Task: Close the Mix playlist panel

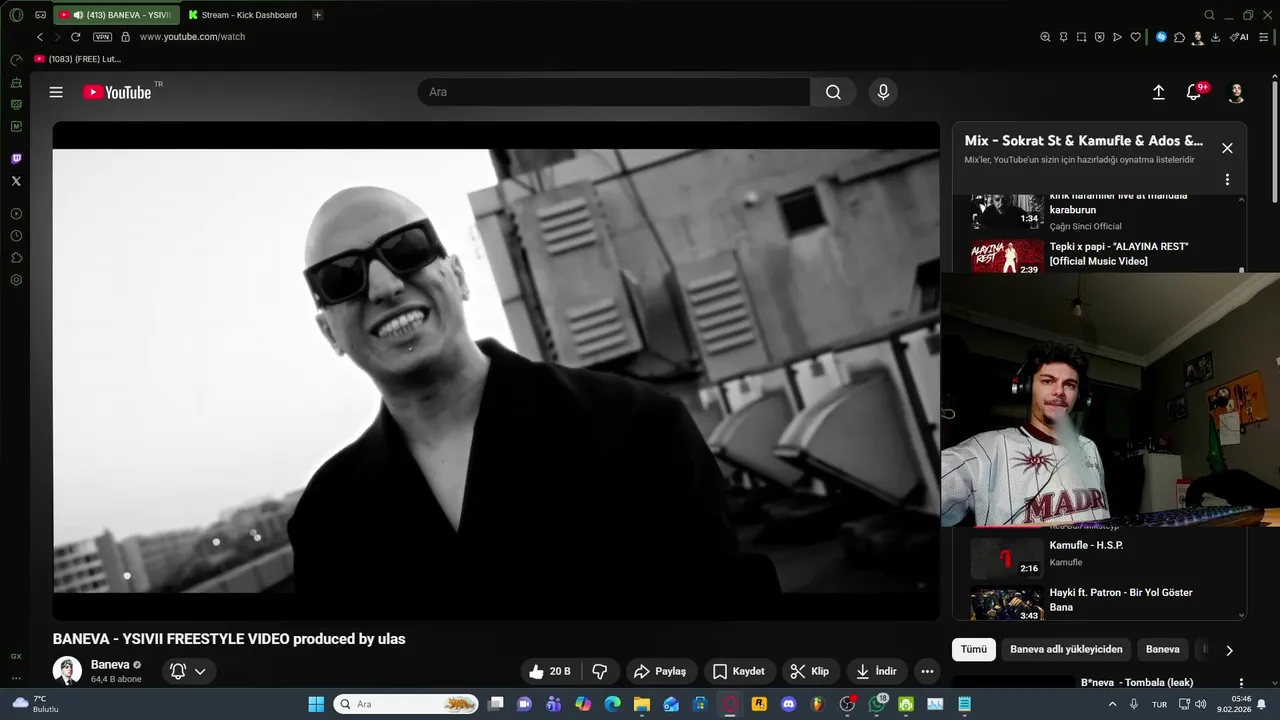Action: 1227,148
